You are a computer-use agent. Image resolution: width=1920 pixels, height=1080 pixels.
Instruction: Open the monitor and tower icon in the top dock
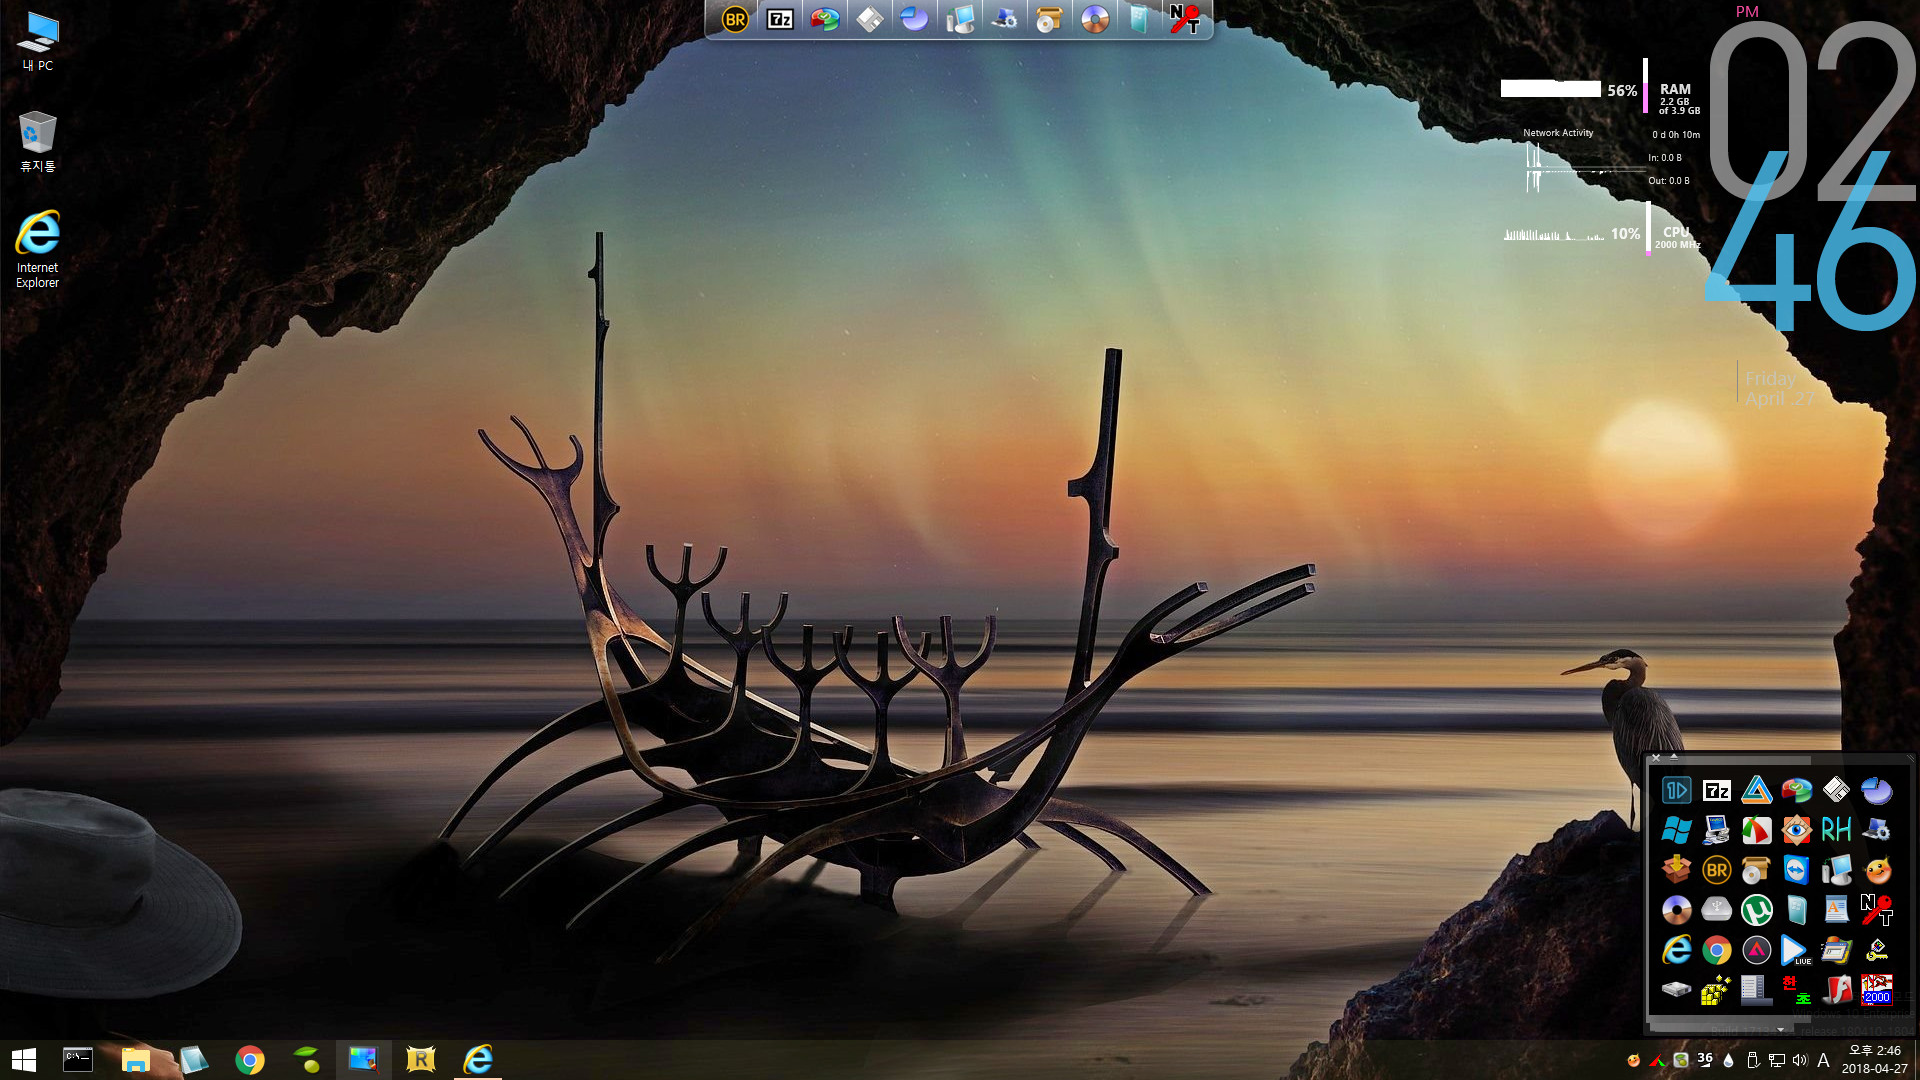(x=960, y=19)
